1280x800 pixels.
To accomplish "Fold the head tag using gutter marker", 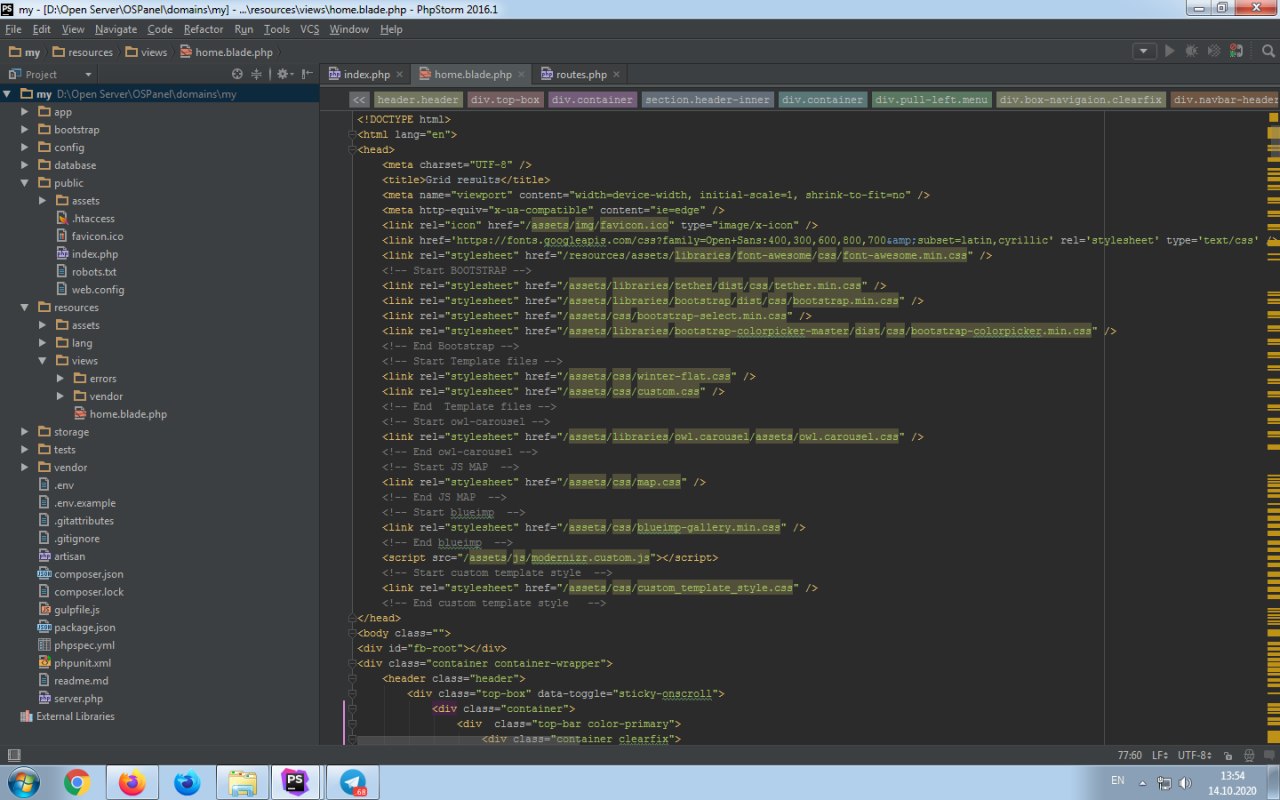I will (352, 150).
